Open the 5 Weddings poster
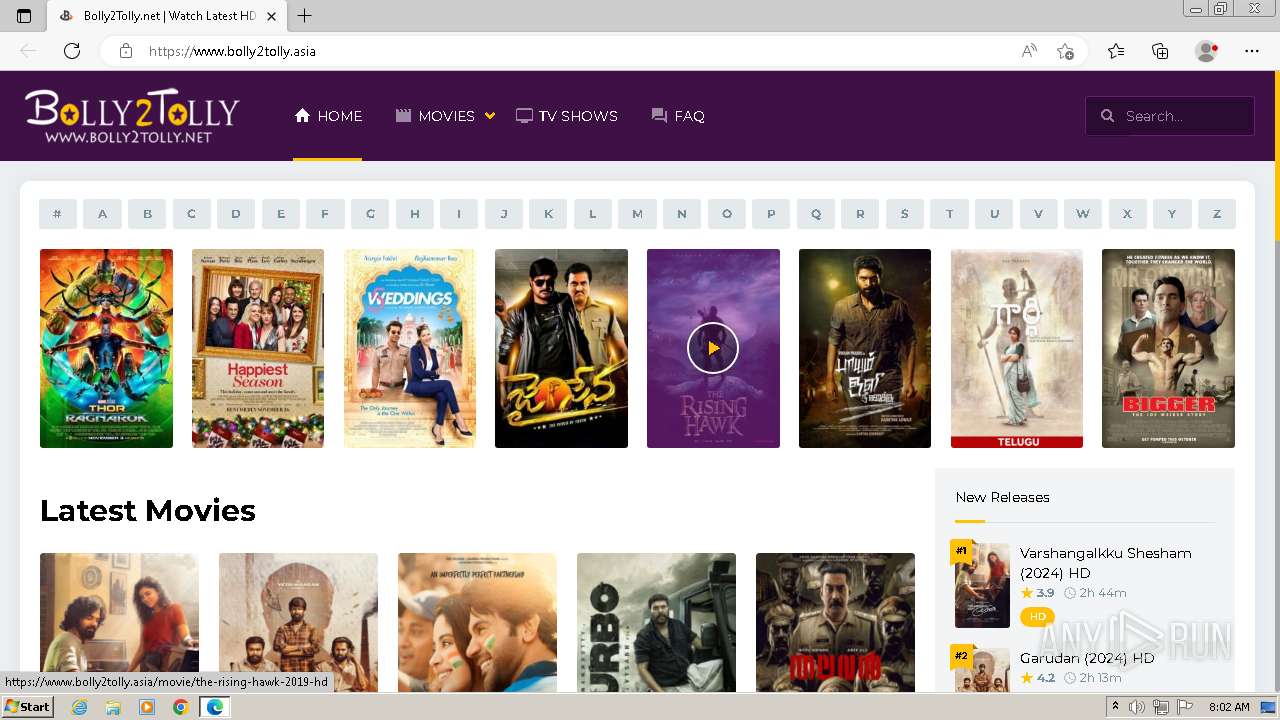 (410, 348)
